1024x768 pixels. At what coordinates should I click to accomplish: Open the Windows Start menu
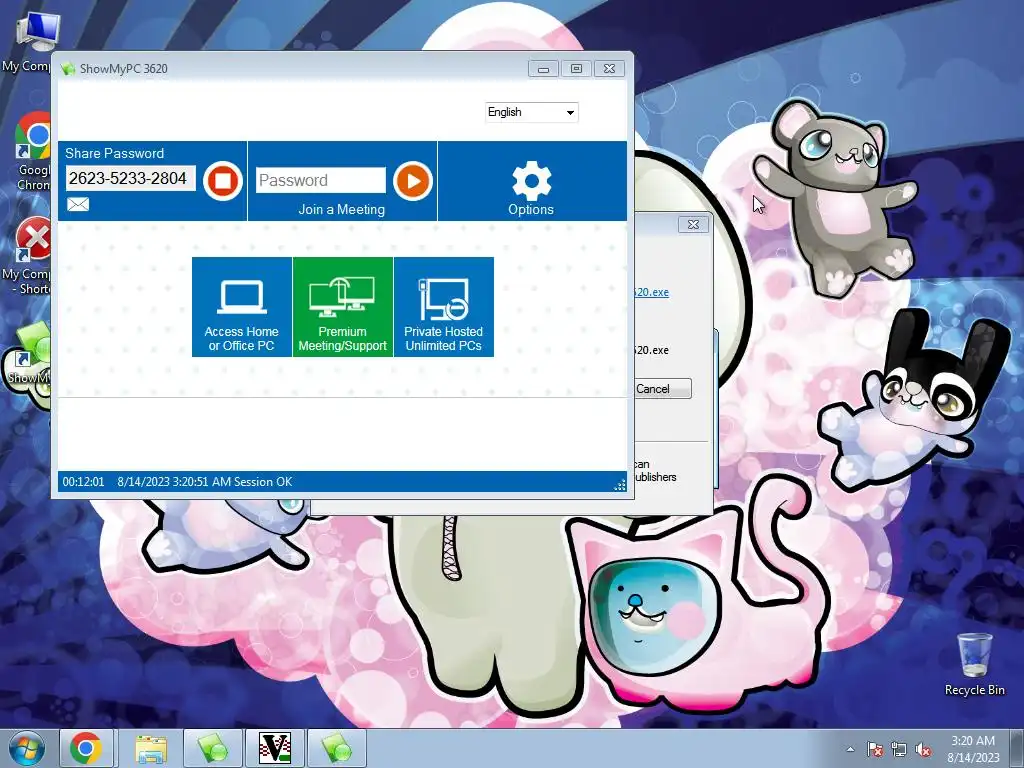pyautogui.click(x=27, y=748)
